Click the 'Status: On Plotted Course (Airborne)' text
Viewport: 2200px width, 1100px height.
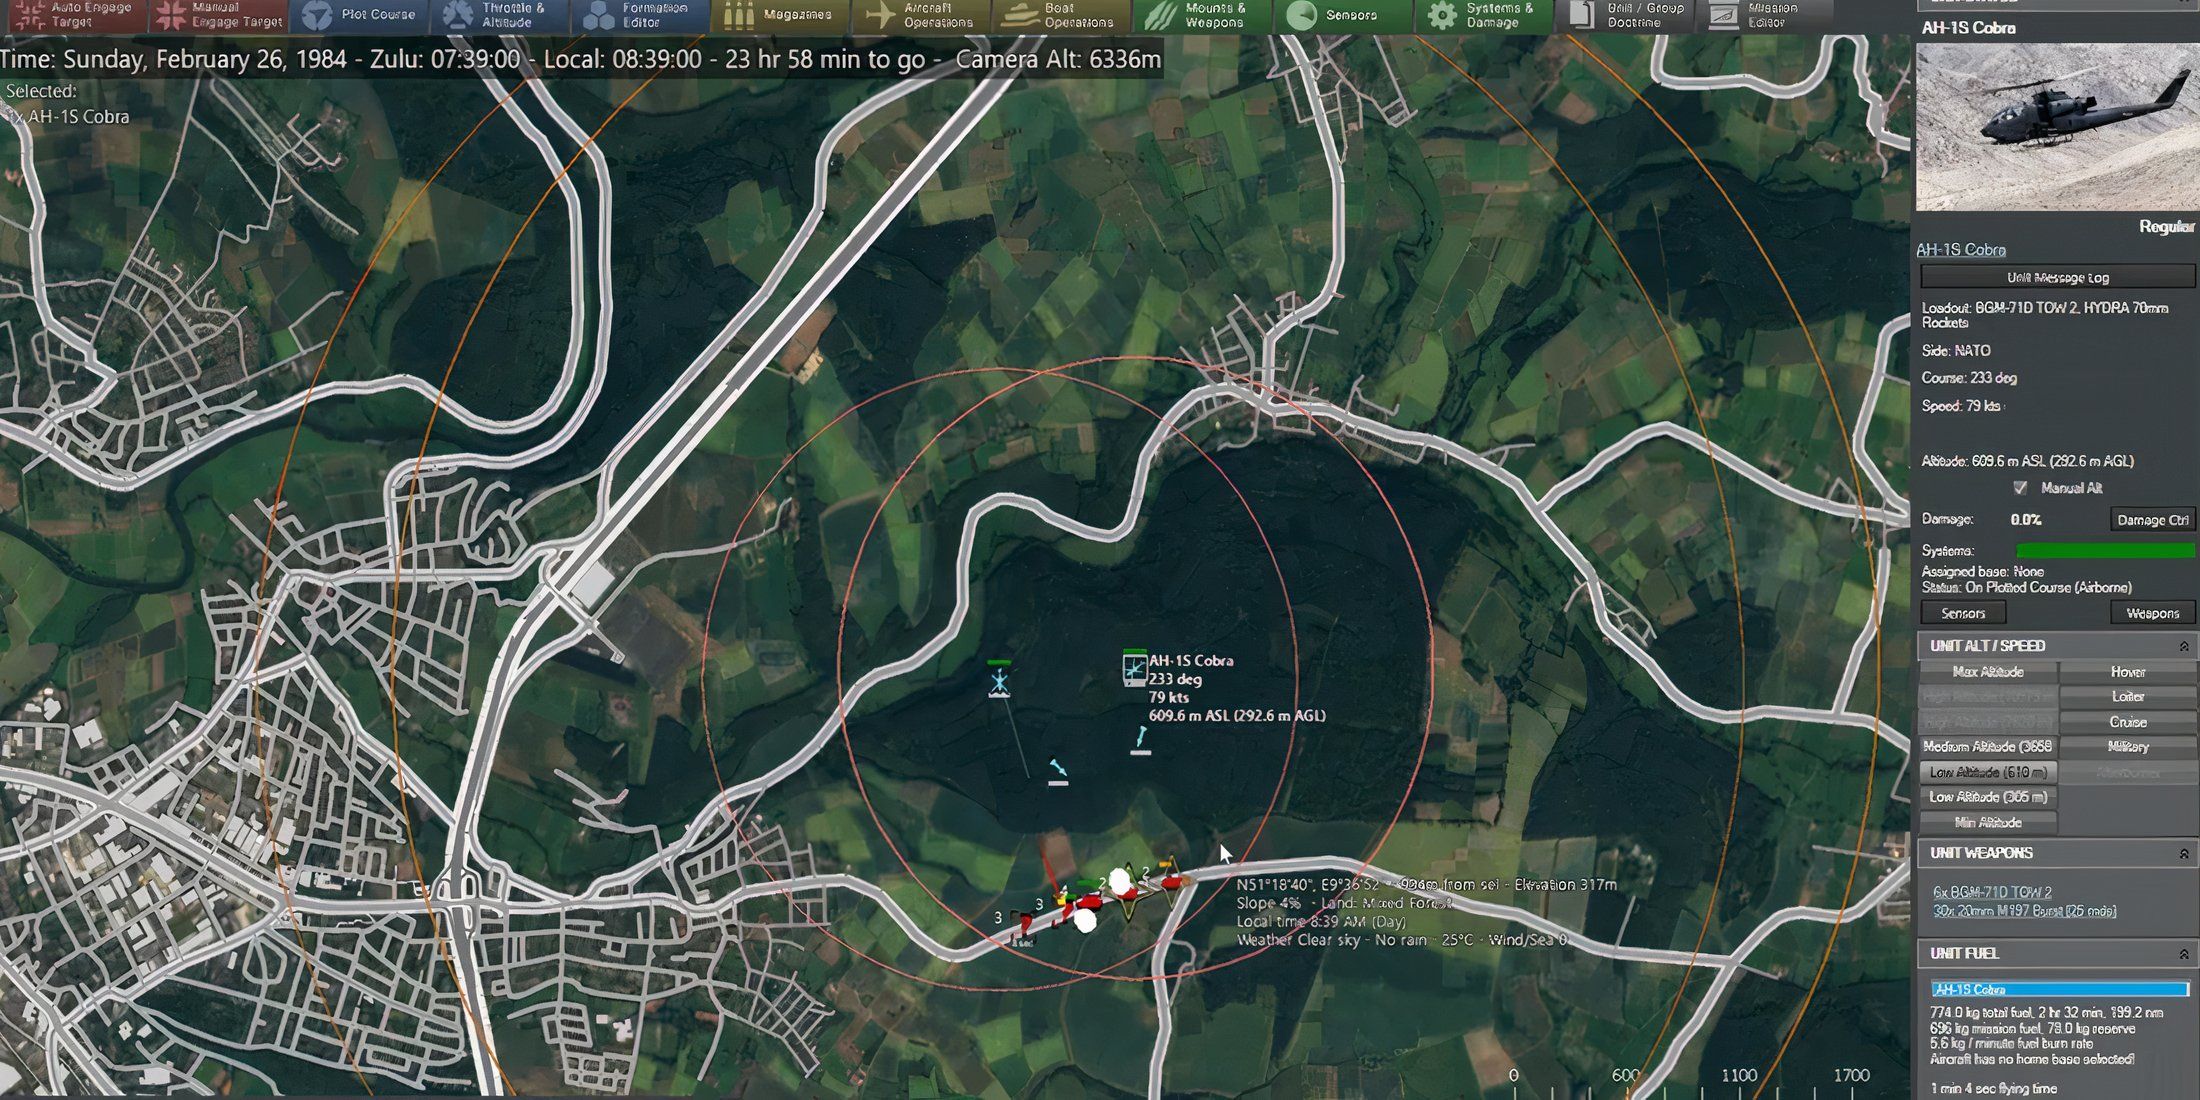(x=2026, y=588)
